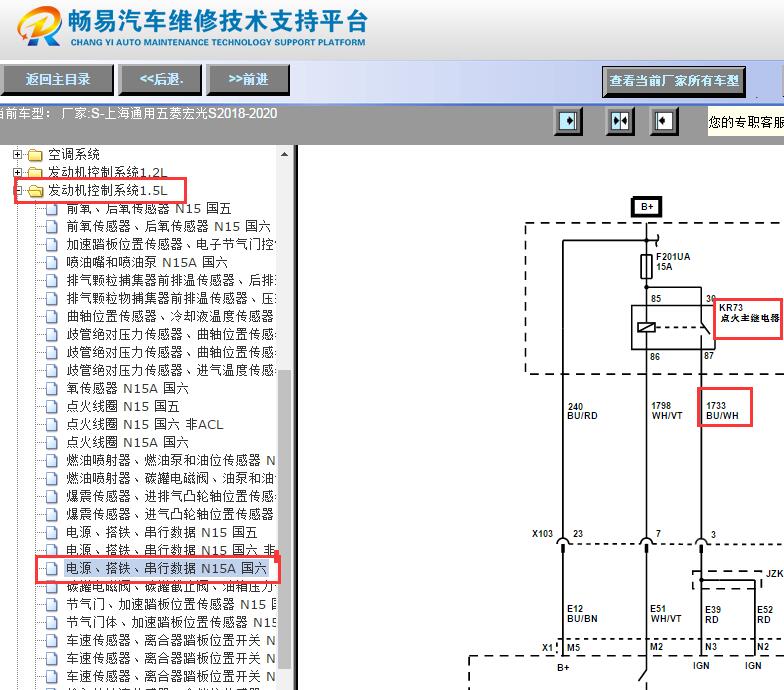The height and width of the screenshot is (690, 784).
Task: Go back with <<后退 button
Action: click(160, 80)
